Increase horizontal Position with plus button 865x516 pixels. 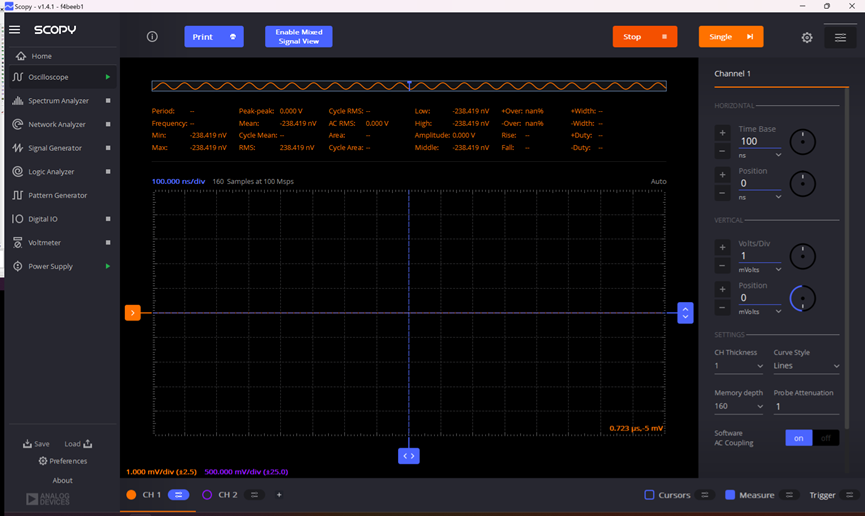click(x=722, y=174)
